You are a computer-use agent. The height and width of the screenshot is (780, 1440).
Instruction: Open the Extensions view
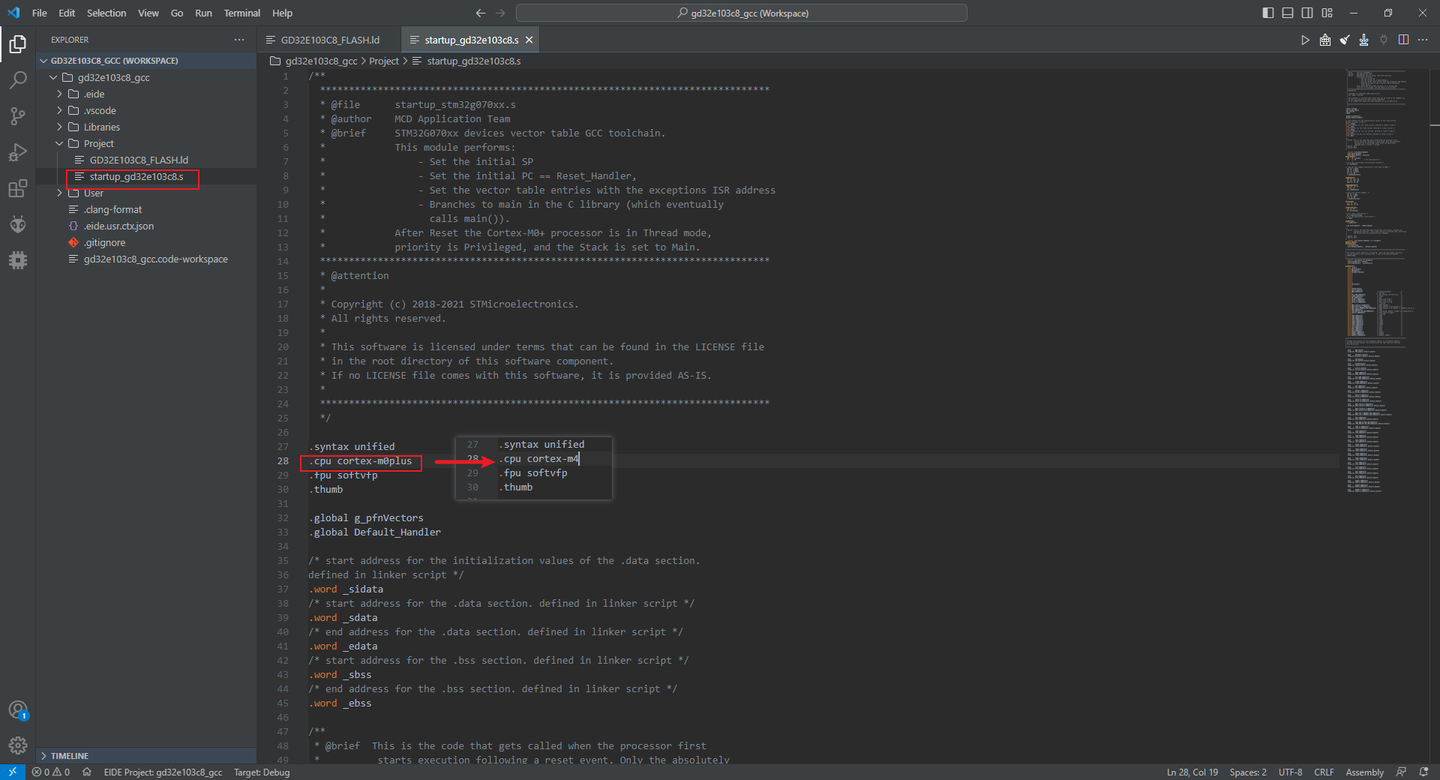(17, 188)
